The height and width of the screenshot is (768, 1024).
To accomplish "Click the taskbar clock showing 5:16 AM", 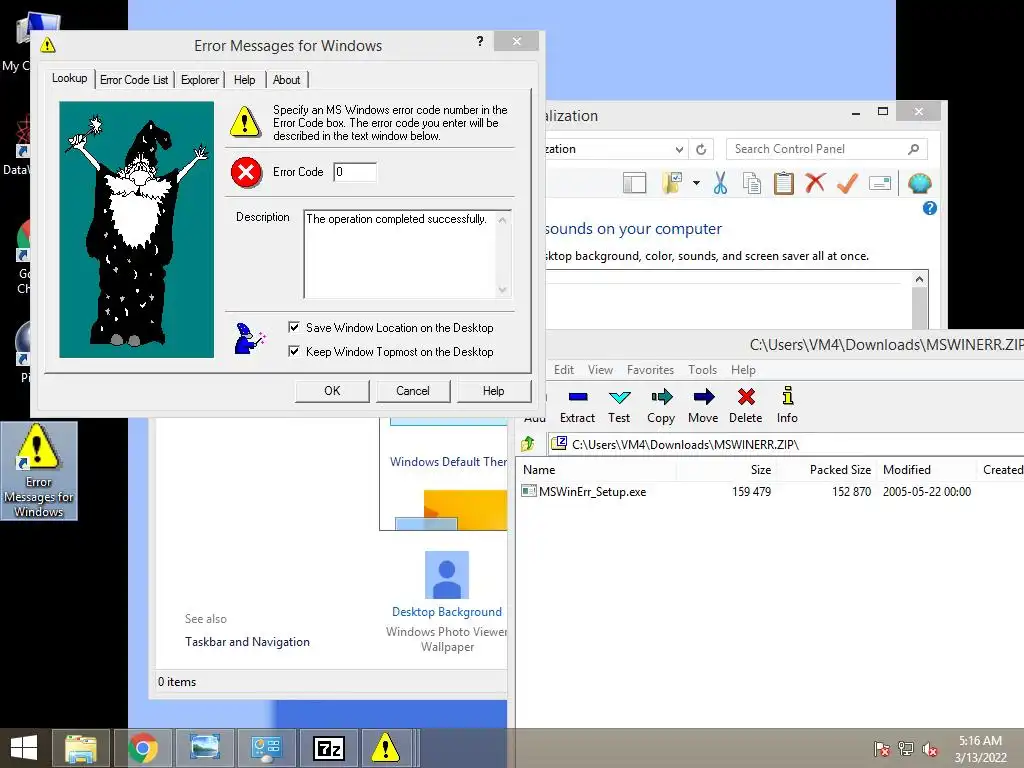I will [980, 749].
